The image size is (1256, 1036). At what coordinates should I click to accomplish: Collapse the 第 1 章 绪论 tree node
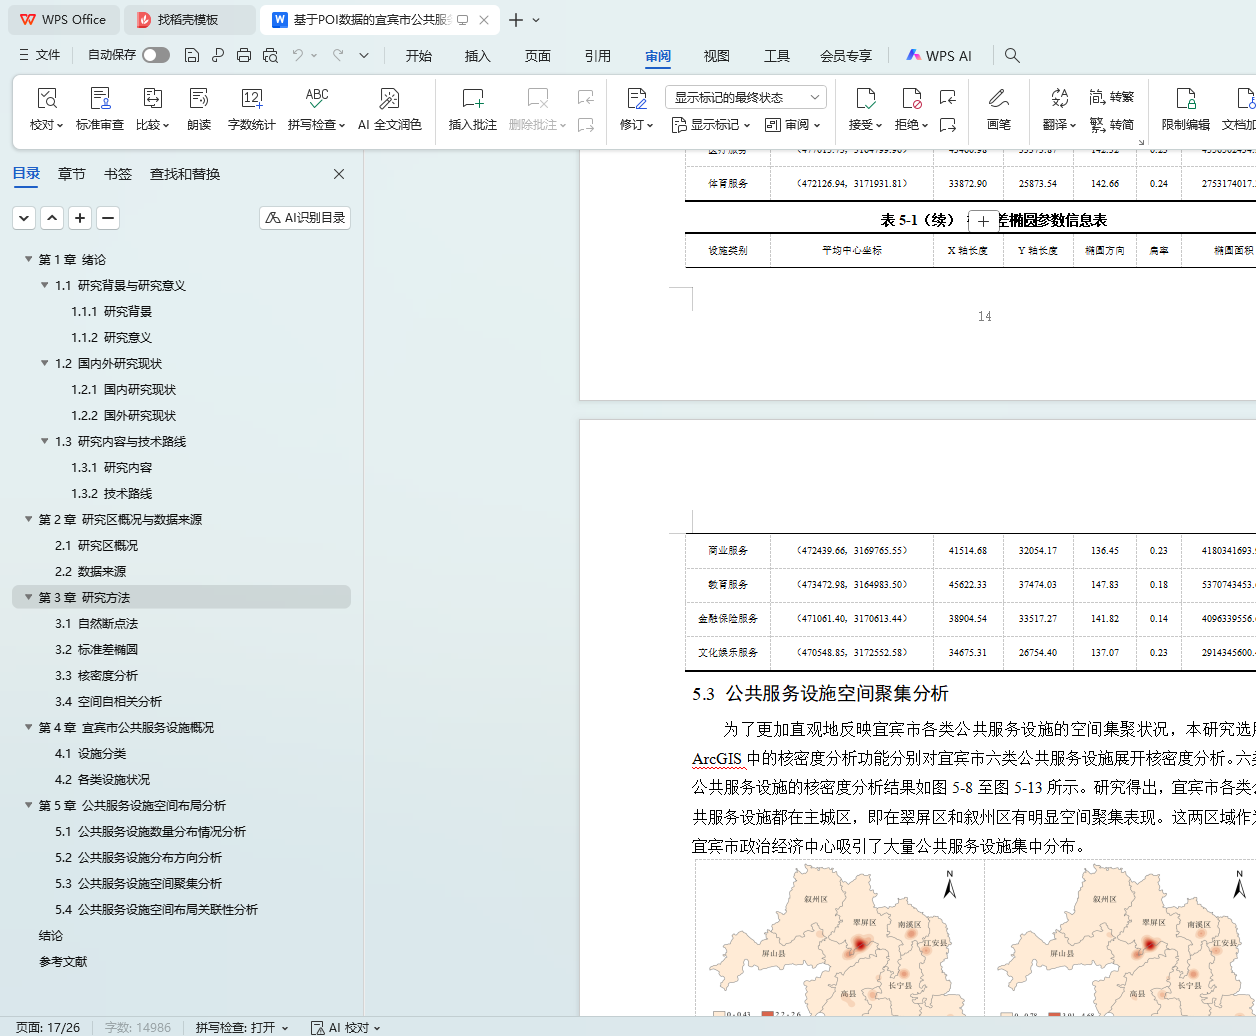point(28,259)
